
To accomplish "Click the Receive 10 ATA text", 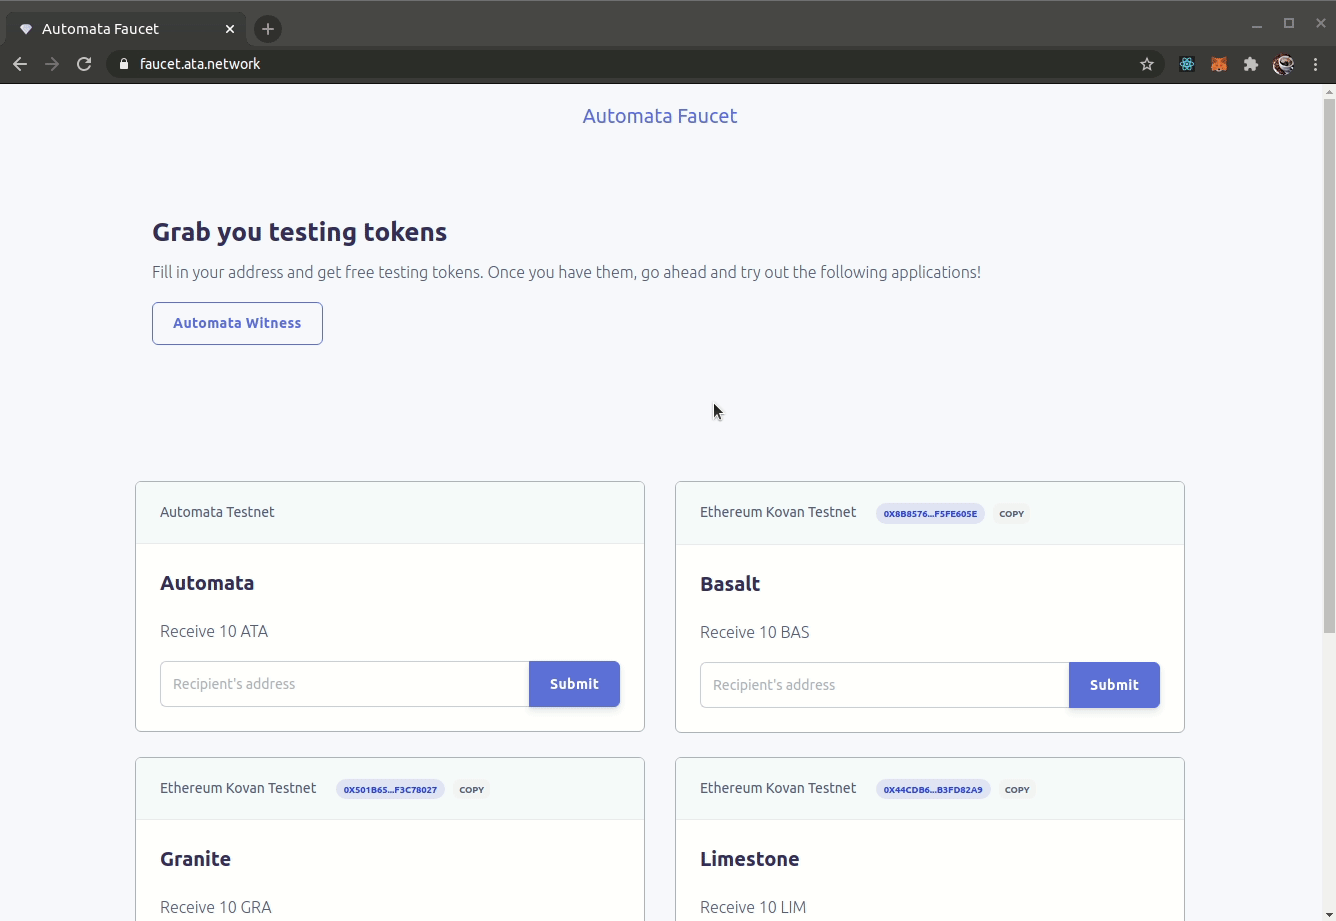I will [x=214, y=631].
